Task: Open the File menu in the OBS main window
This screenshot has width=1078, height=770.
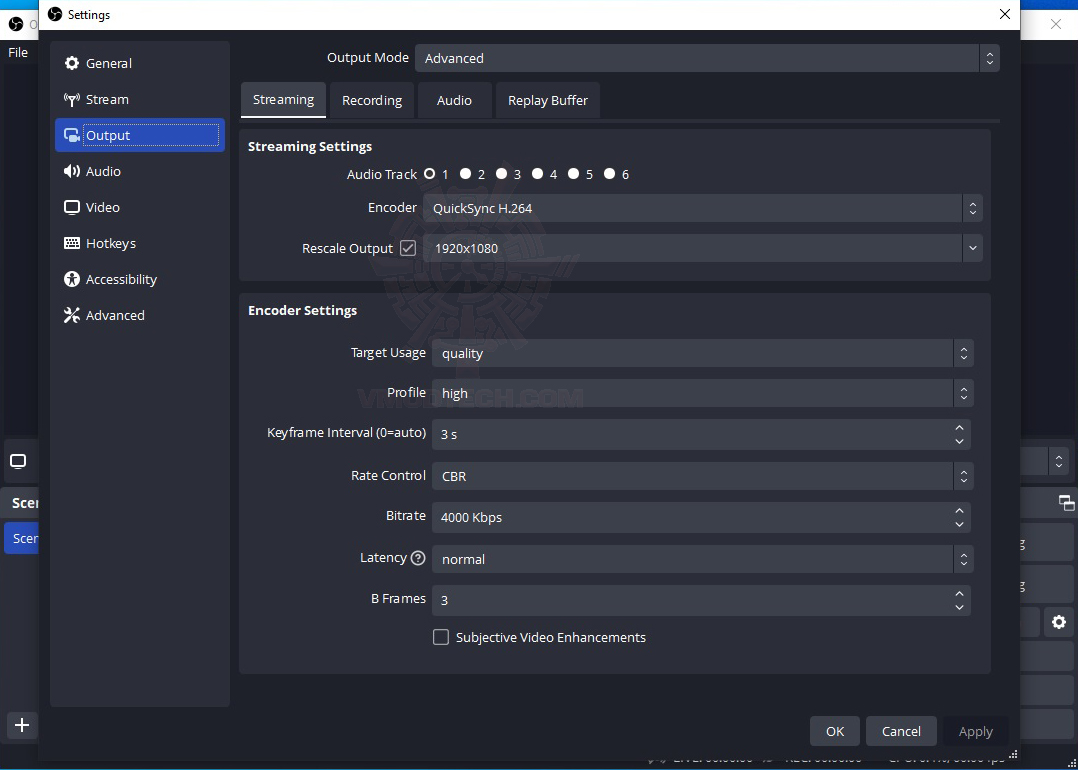Action: [18, 53]
